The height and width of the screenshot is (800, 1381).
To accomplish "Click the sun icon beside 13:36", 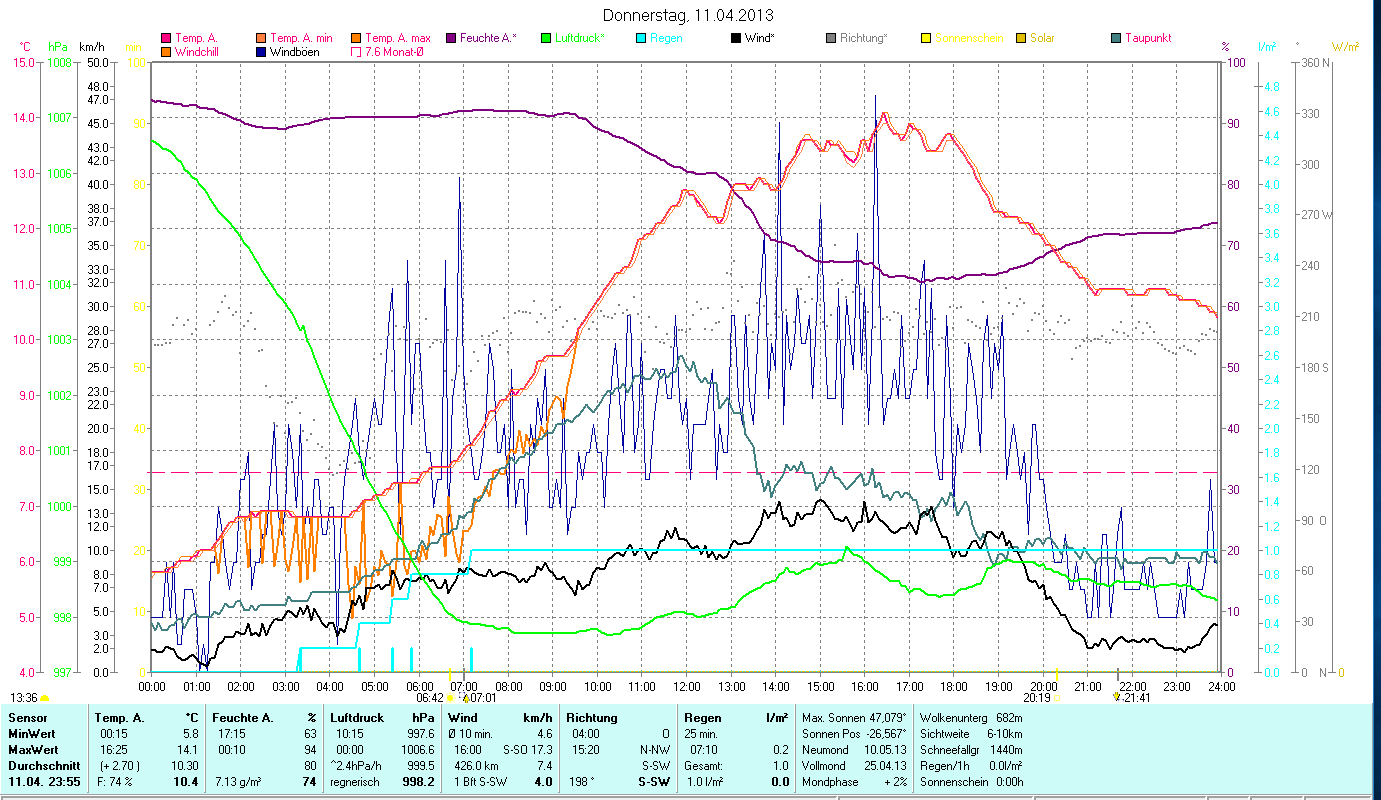I will click(45, 698).
